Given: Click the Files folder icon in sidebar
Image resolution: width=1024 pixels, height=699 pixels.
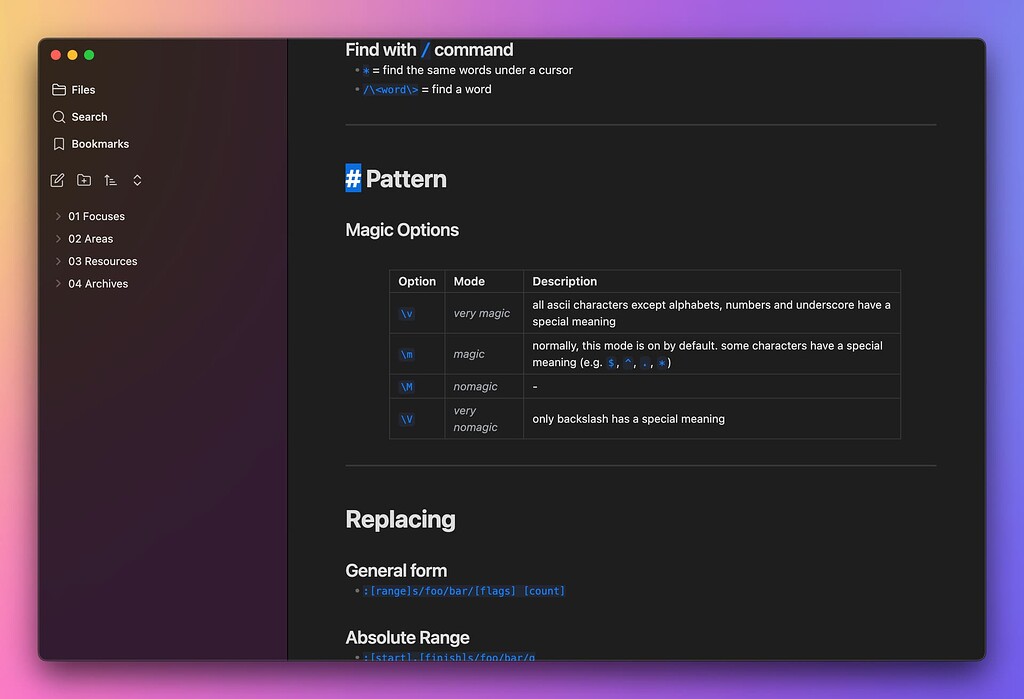Looking at the screenshot, I should coord(59,90).
